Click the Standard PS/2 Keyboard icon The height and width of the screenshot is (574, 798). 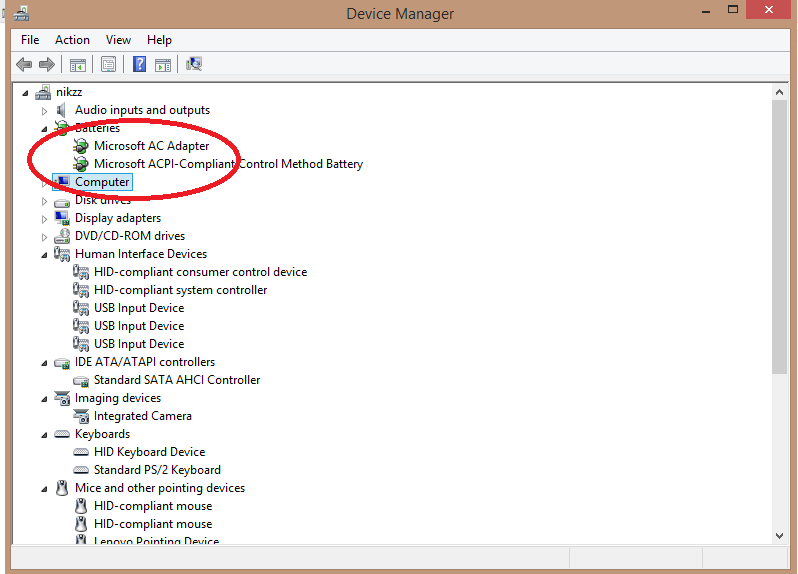click(81, 470)
